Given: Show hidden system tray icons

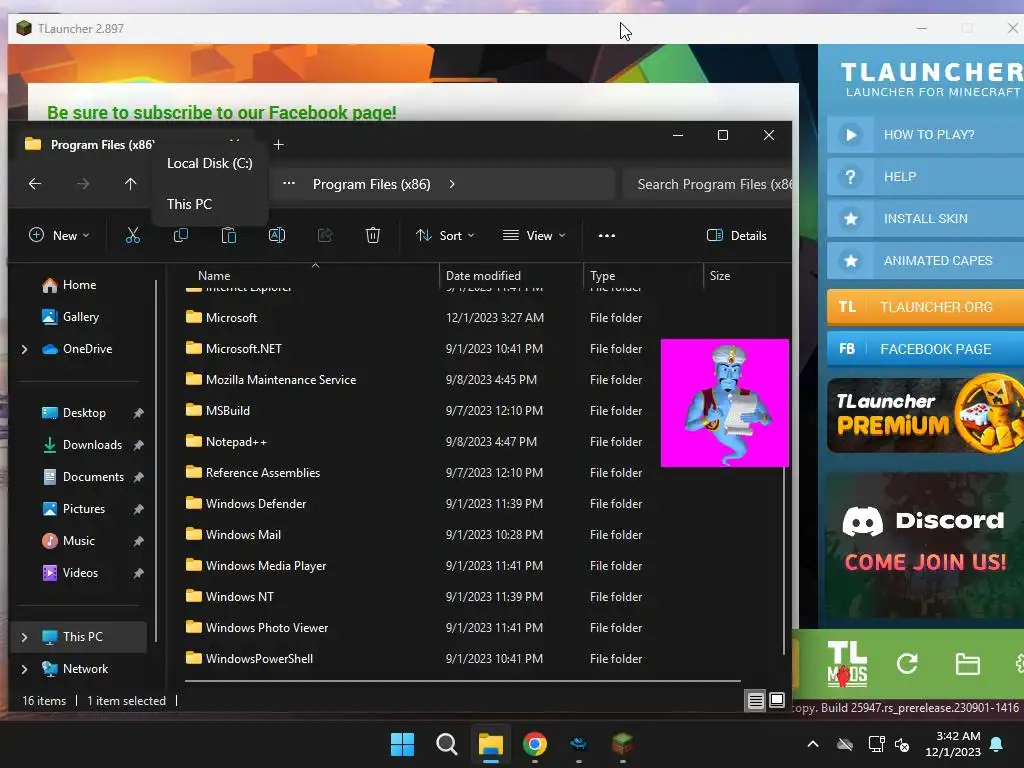Looking at the screenshot, I should point(813,744).
